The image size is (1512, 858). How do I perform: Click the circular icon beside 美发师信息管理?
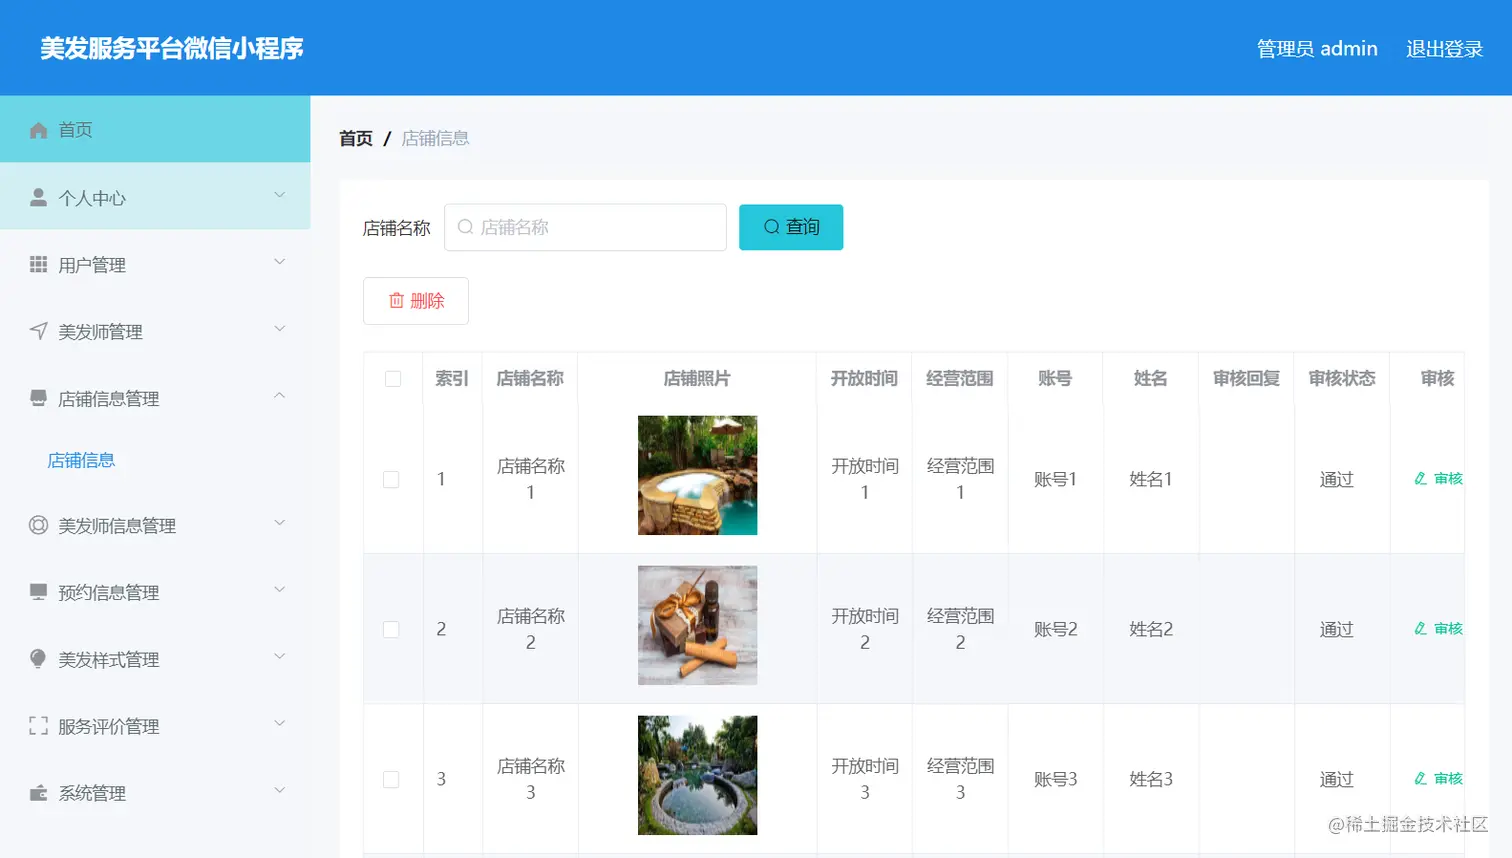point(38,525)
